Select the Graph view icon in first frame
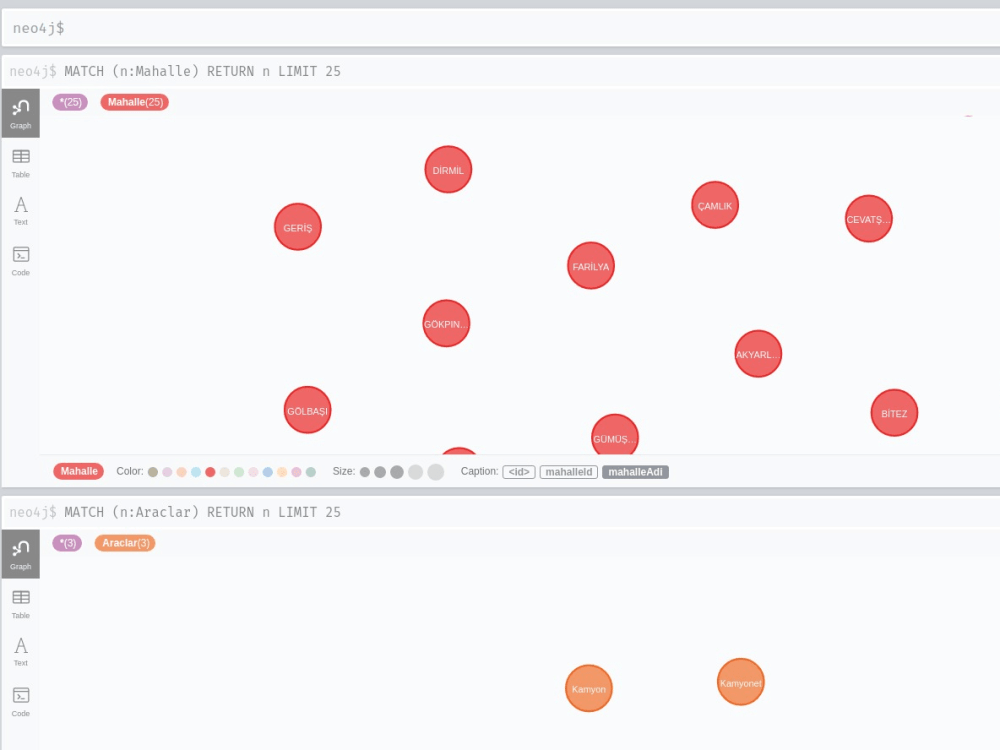 point(20,111)
